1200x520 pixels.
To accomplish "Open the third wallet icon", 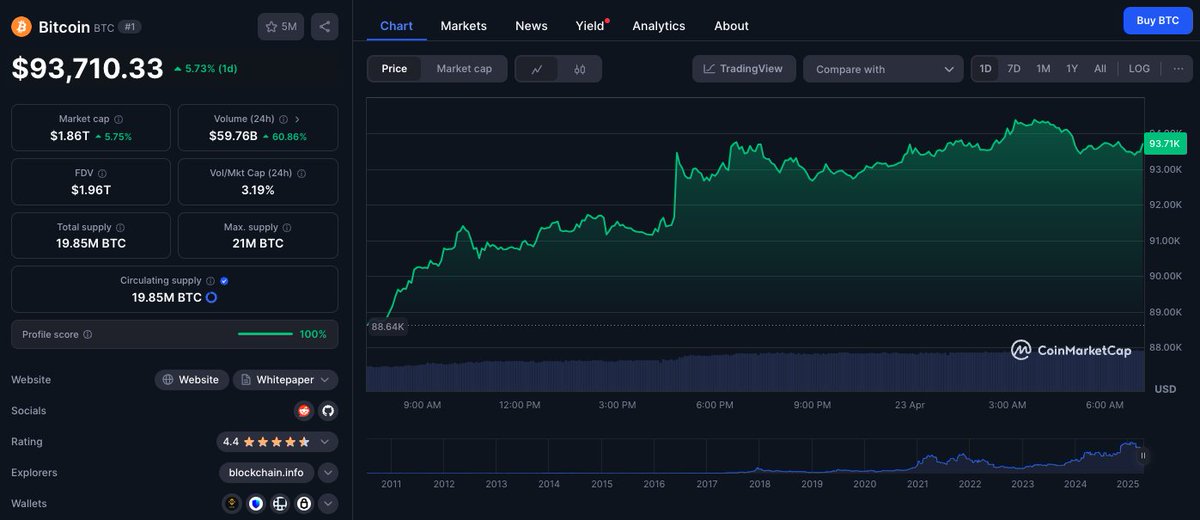I will [x=279, y=503].
